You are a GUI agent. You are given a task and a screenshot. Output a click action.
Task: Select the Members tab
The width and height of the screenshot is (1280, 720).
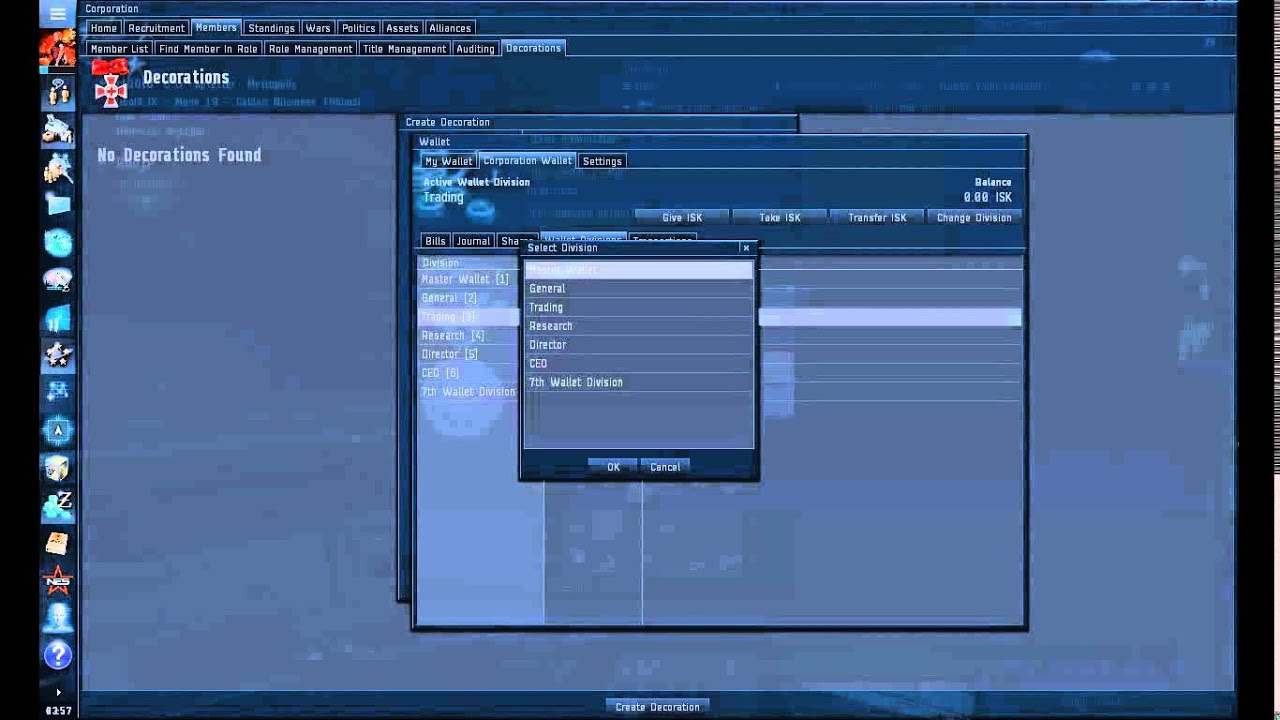pos(216,27)
